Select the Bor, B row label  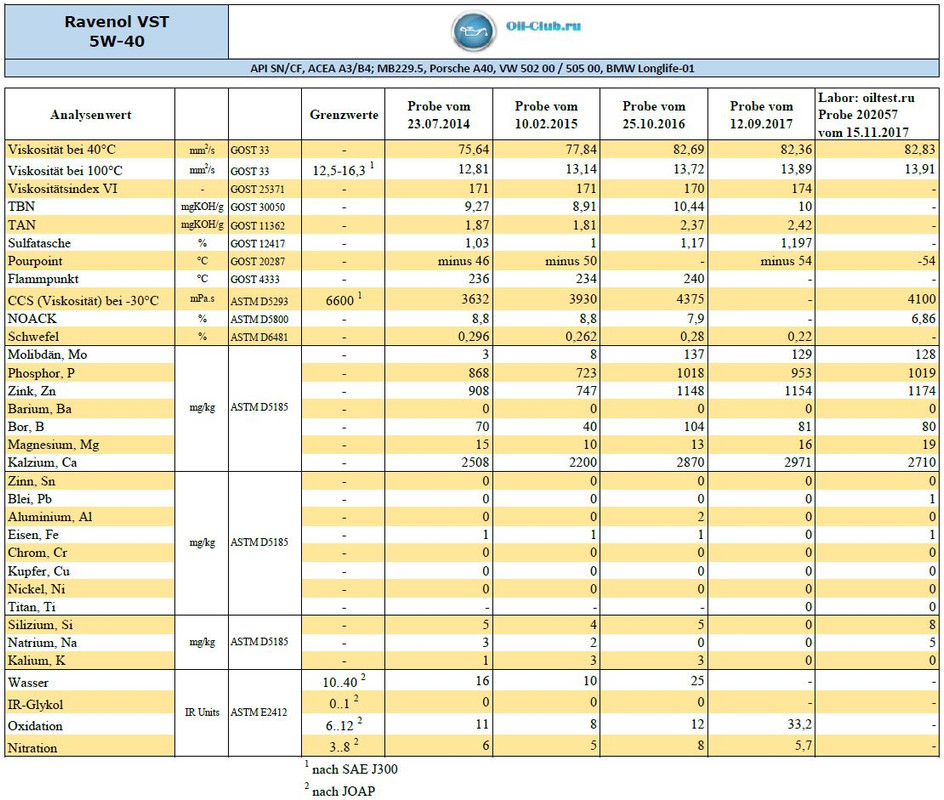[x=25, y=426]
